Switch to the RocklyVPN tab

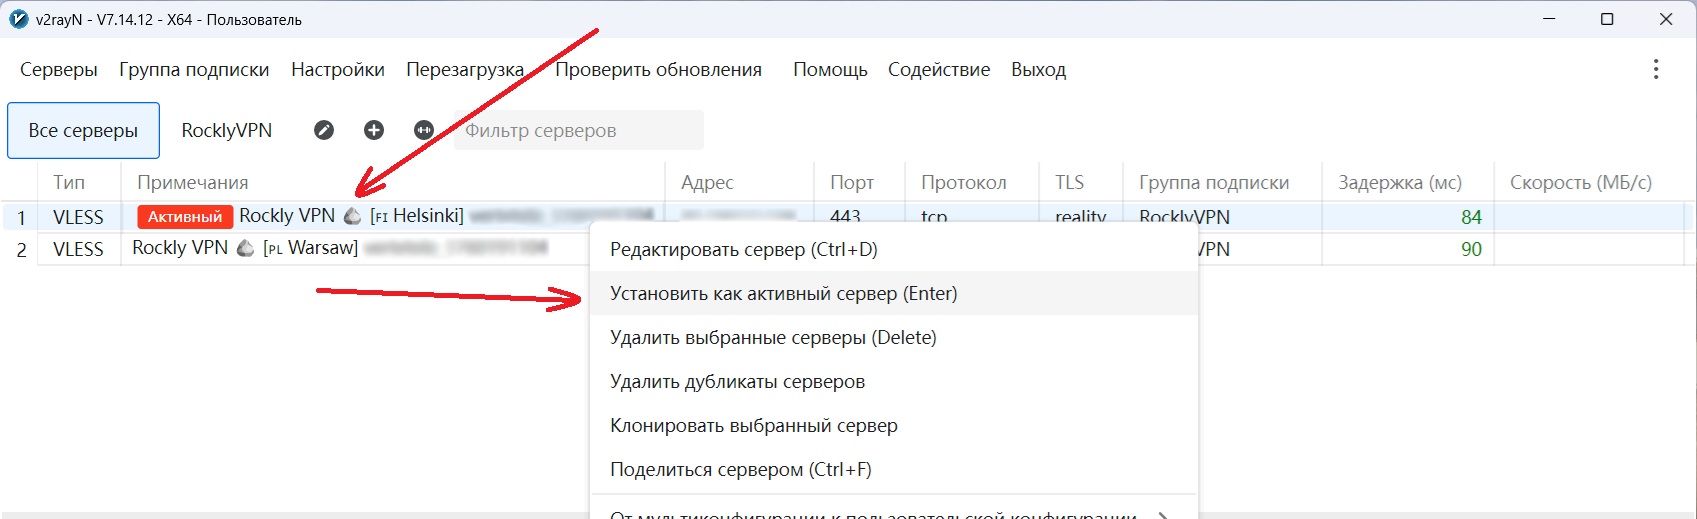227,130
